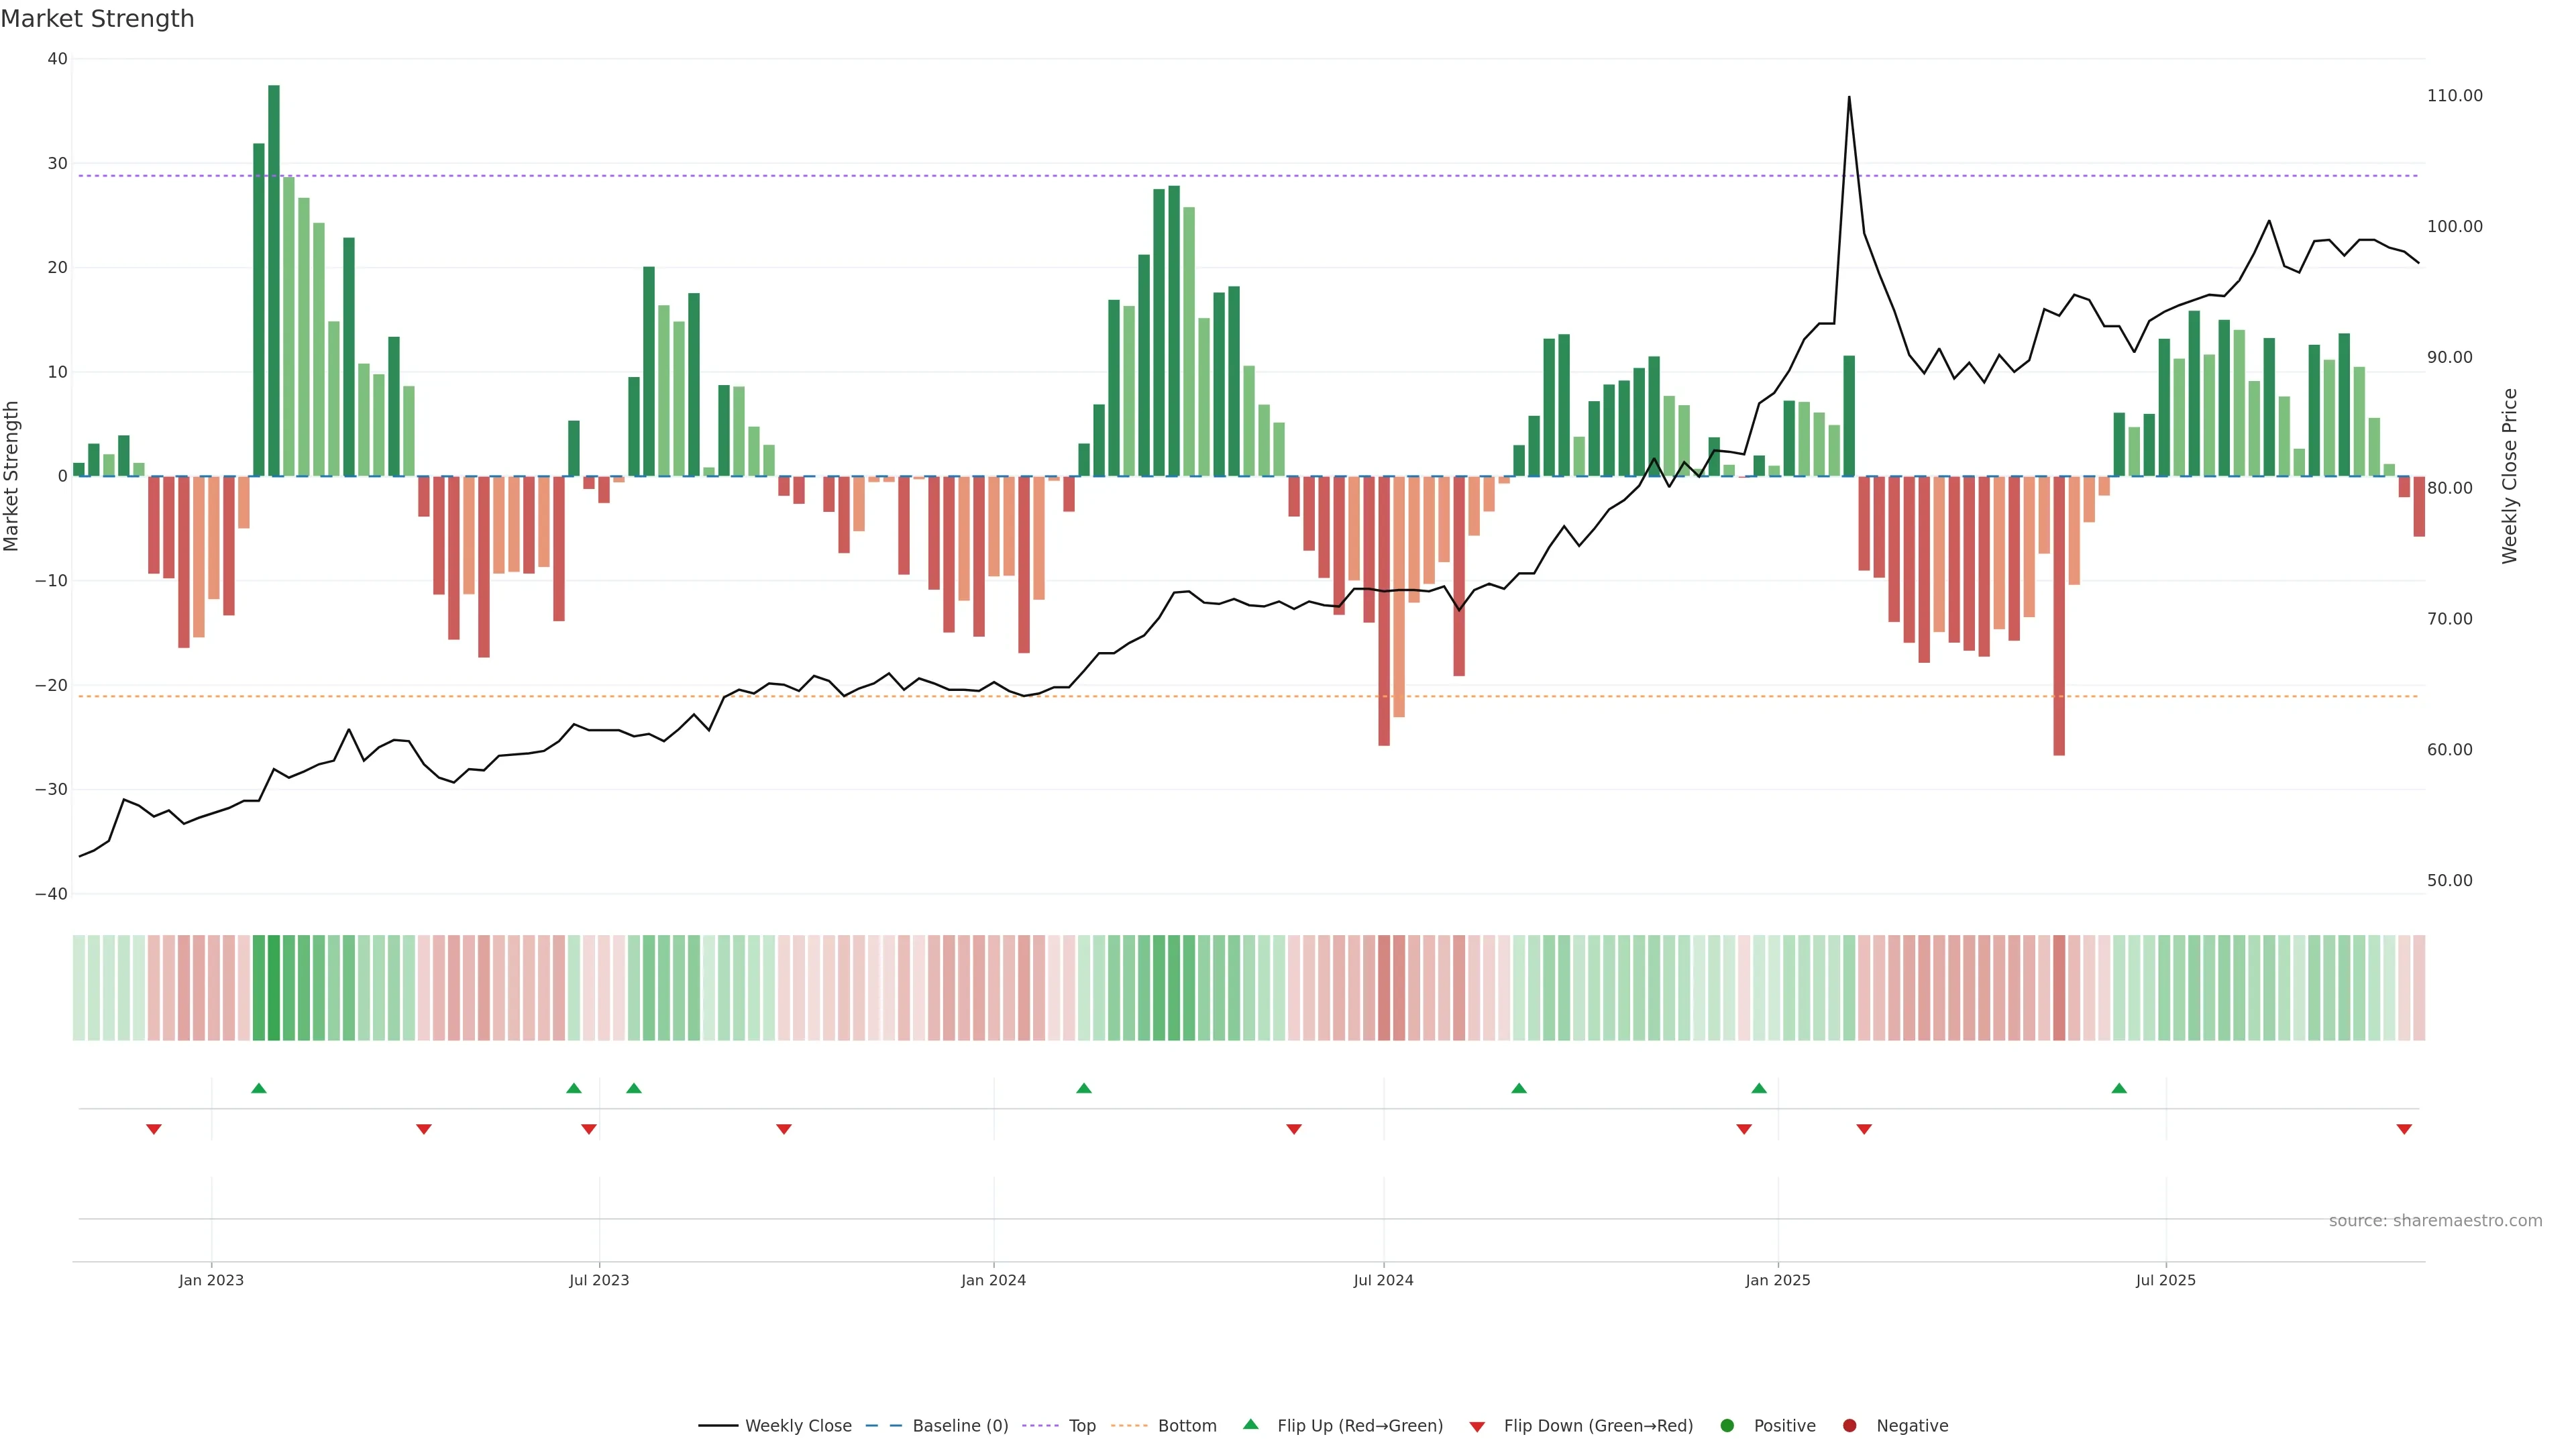Click the rightmost red flip-down triangle marker
The height and width of the screenshot is (1449, 2576).
pos(2404,1129)
